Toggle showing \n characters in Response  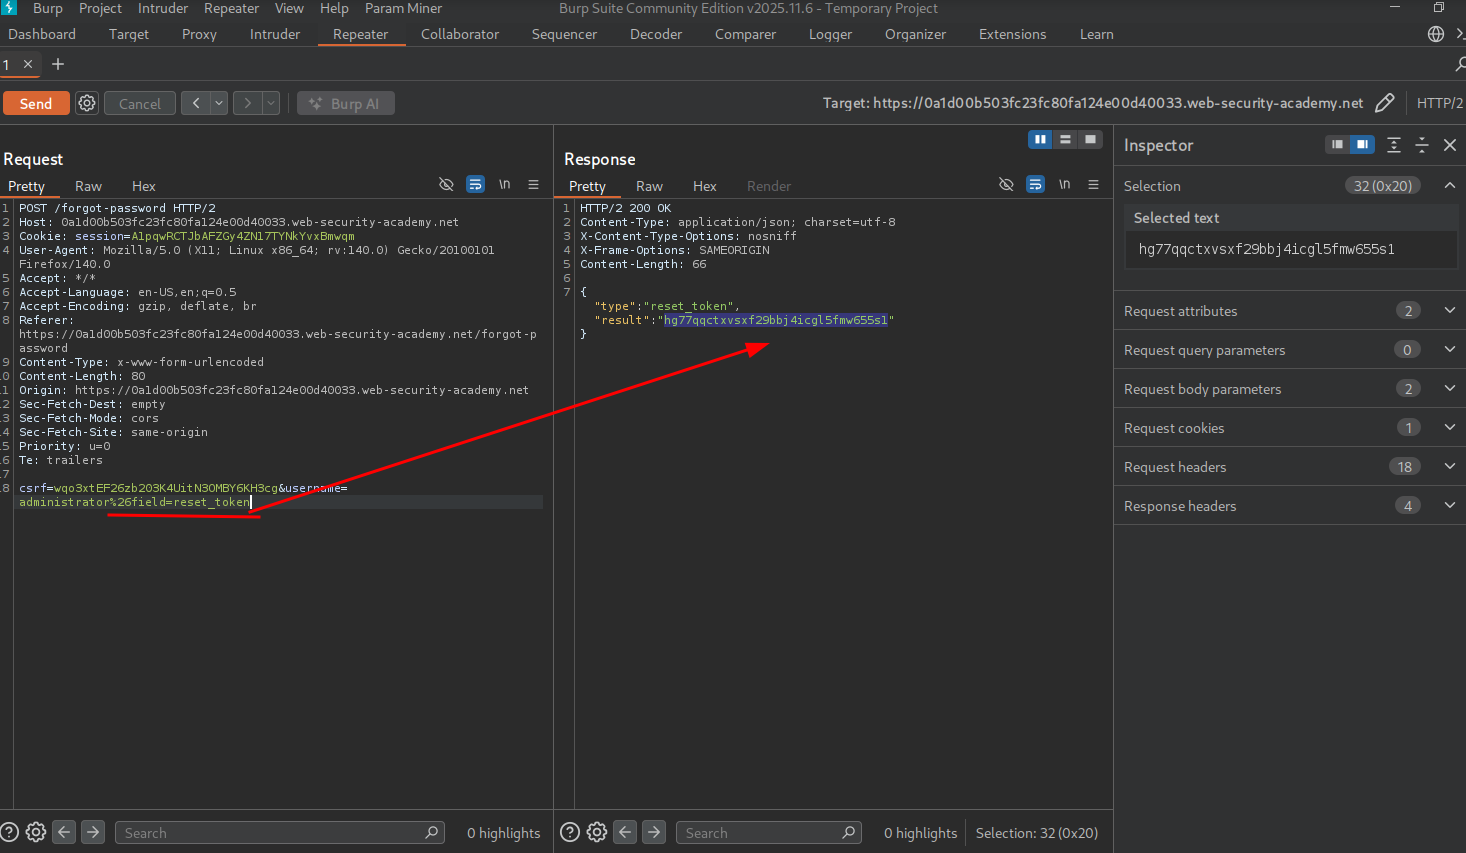[x=1065, y=185]
